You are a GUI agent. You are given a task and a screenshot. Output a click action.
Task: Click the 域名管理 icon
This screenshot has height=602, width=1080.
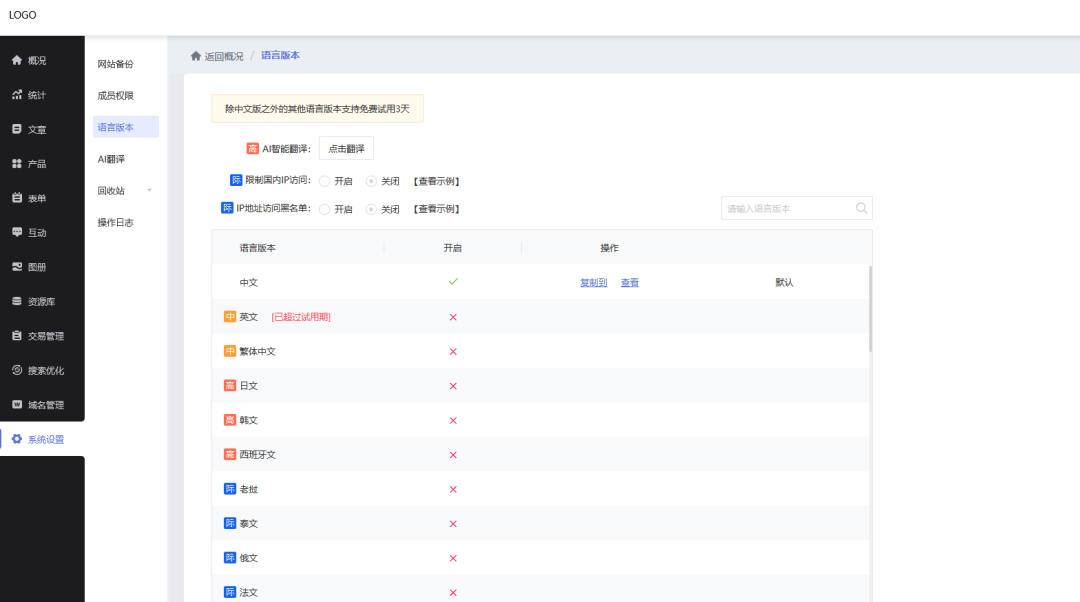click(x=17, y=405)
